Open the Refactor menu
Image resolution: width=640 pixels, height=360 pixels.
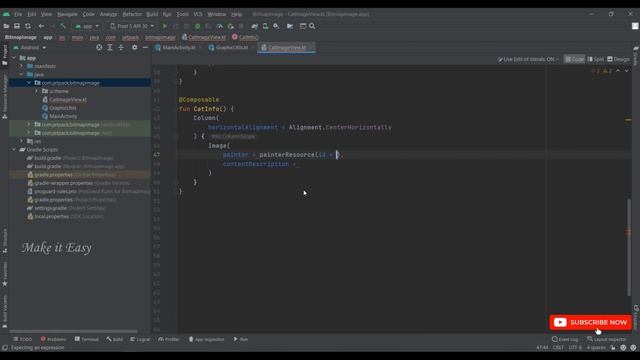(x=132, y=14)
